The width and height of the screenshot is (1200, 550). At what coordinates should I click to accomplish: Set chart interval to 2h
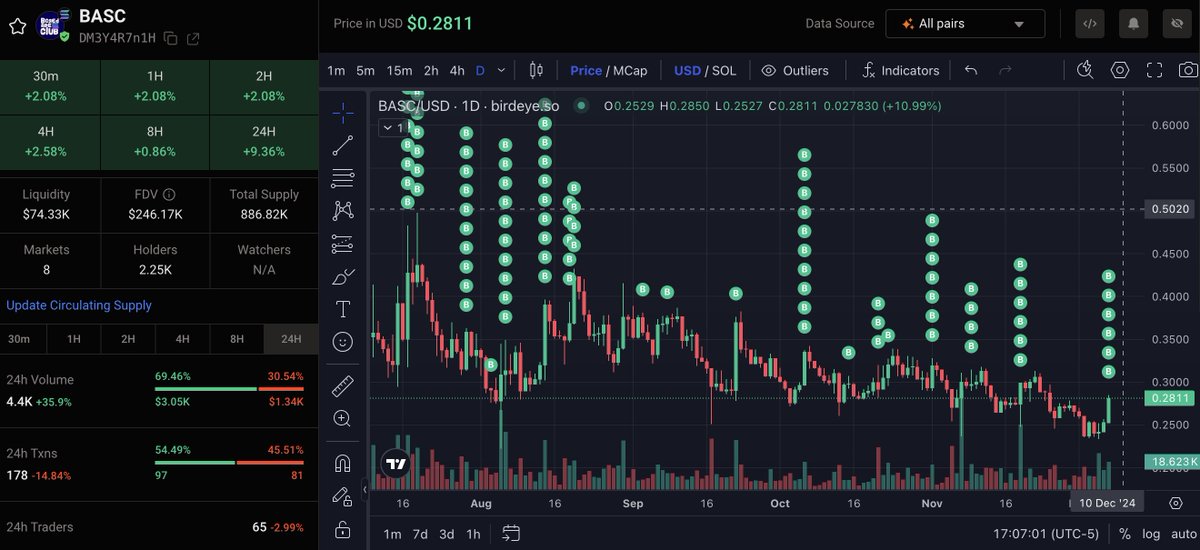(x=431, y=70)
